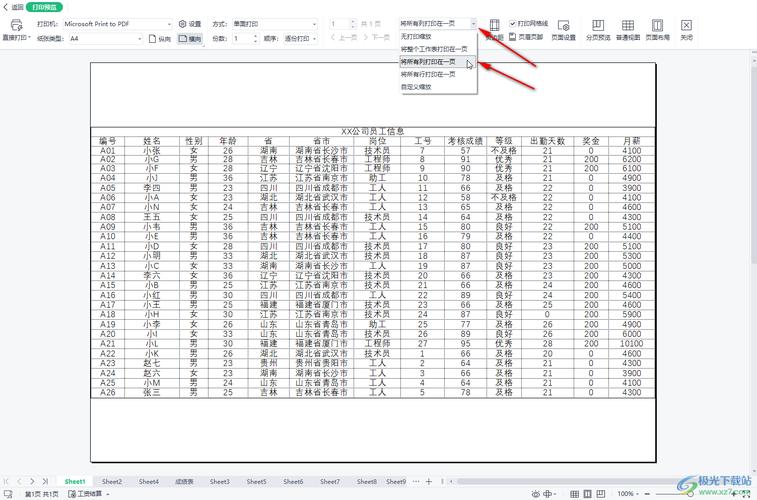The width and height of the screenshot is (757, 500).
Task: Open the printer selection dropdown
Action: pyautogui.click(x=117, y=24)
